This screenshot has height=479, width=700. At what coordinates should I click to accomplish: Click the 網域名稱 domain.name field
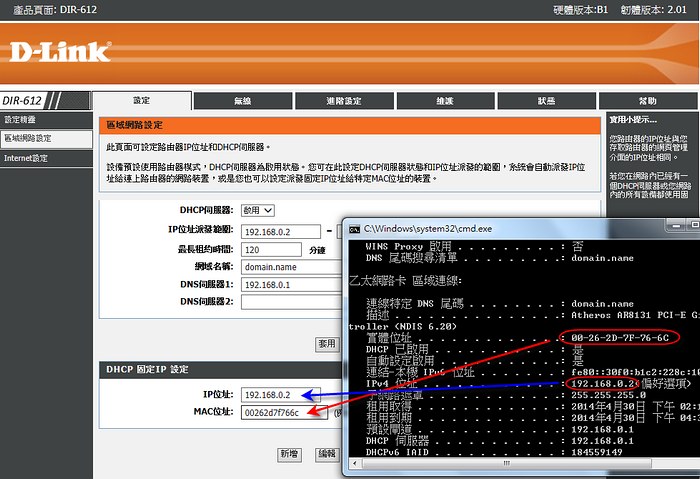290,267
